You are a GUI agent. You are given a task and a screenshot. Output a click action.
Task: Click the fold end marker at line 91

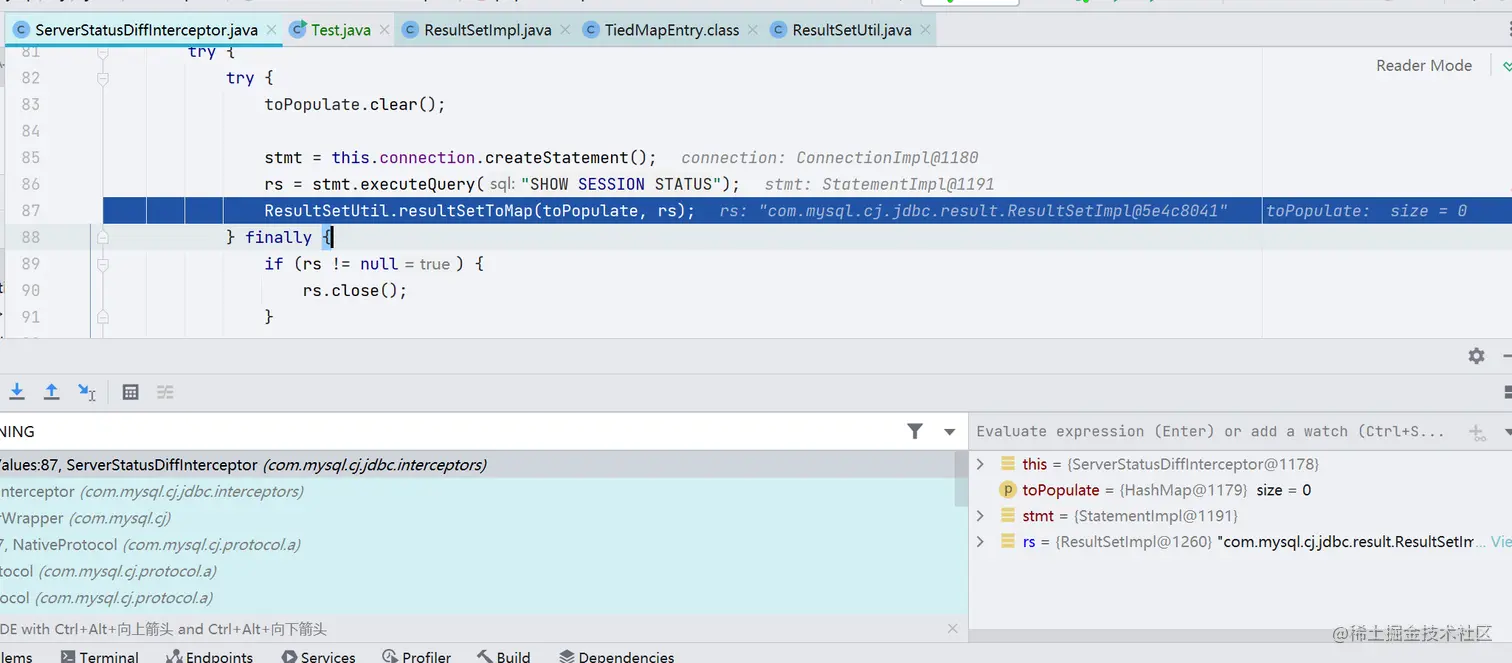tap(103, 317)
